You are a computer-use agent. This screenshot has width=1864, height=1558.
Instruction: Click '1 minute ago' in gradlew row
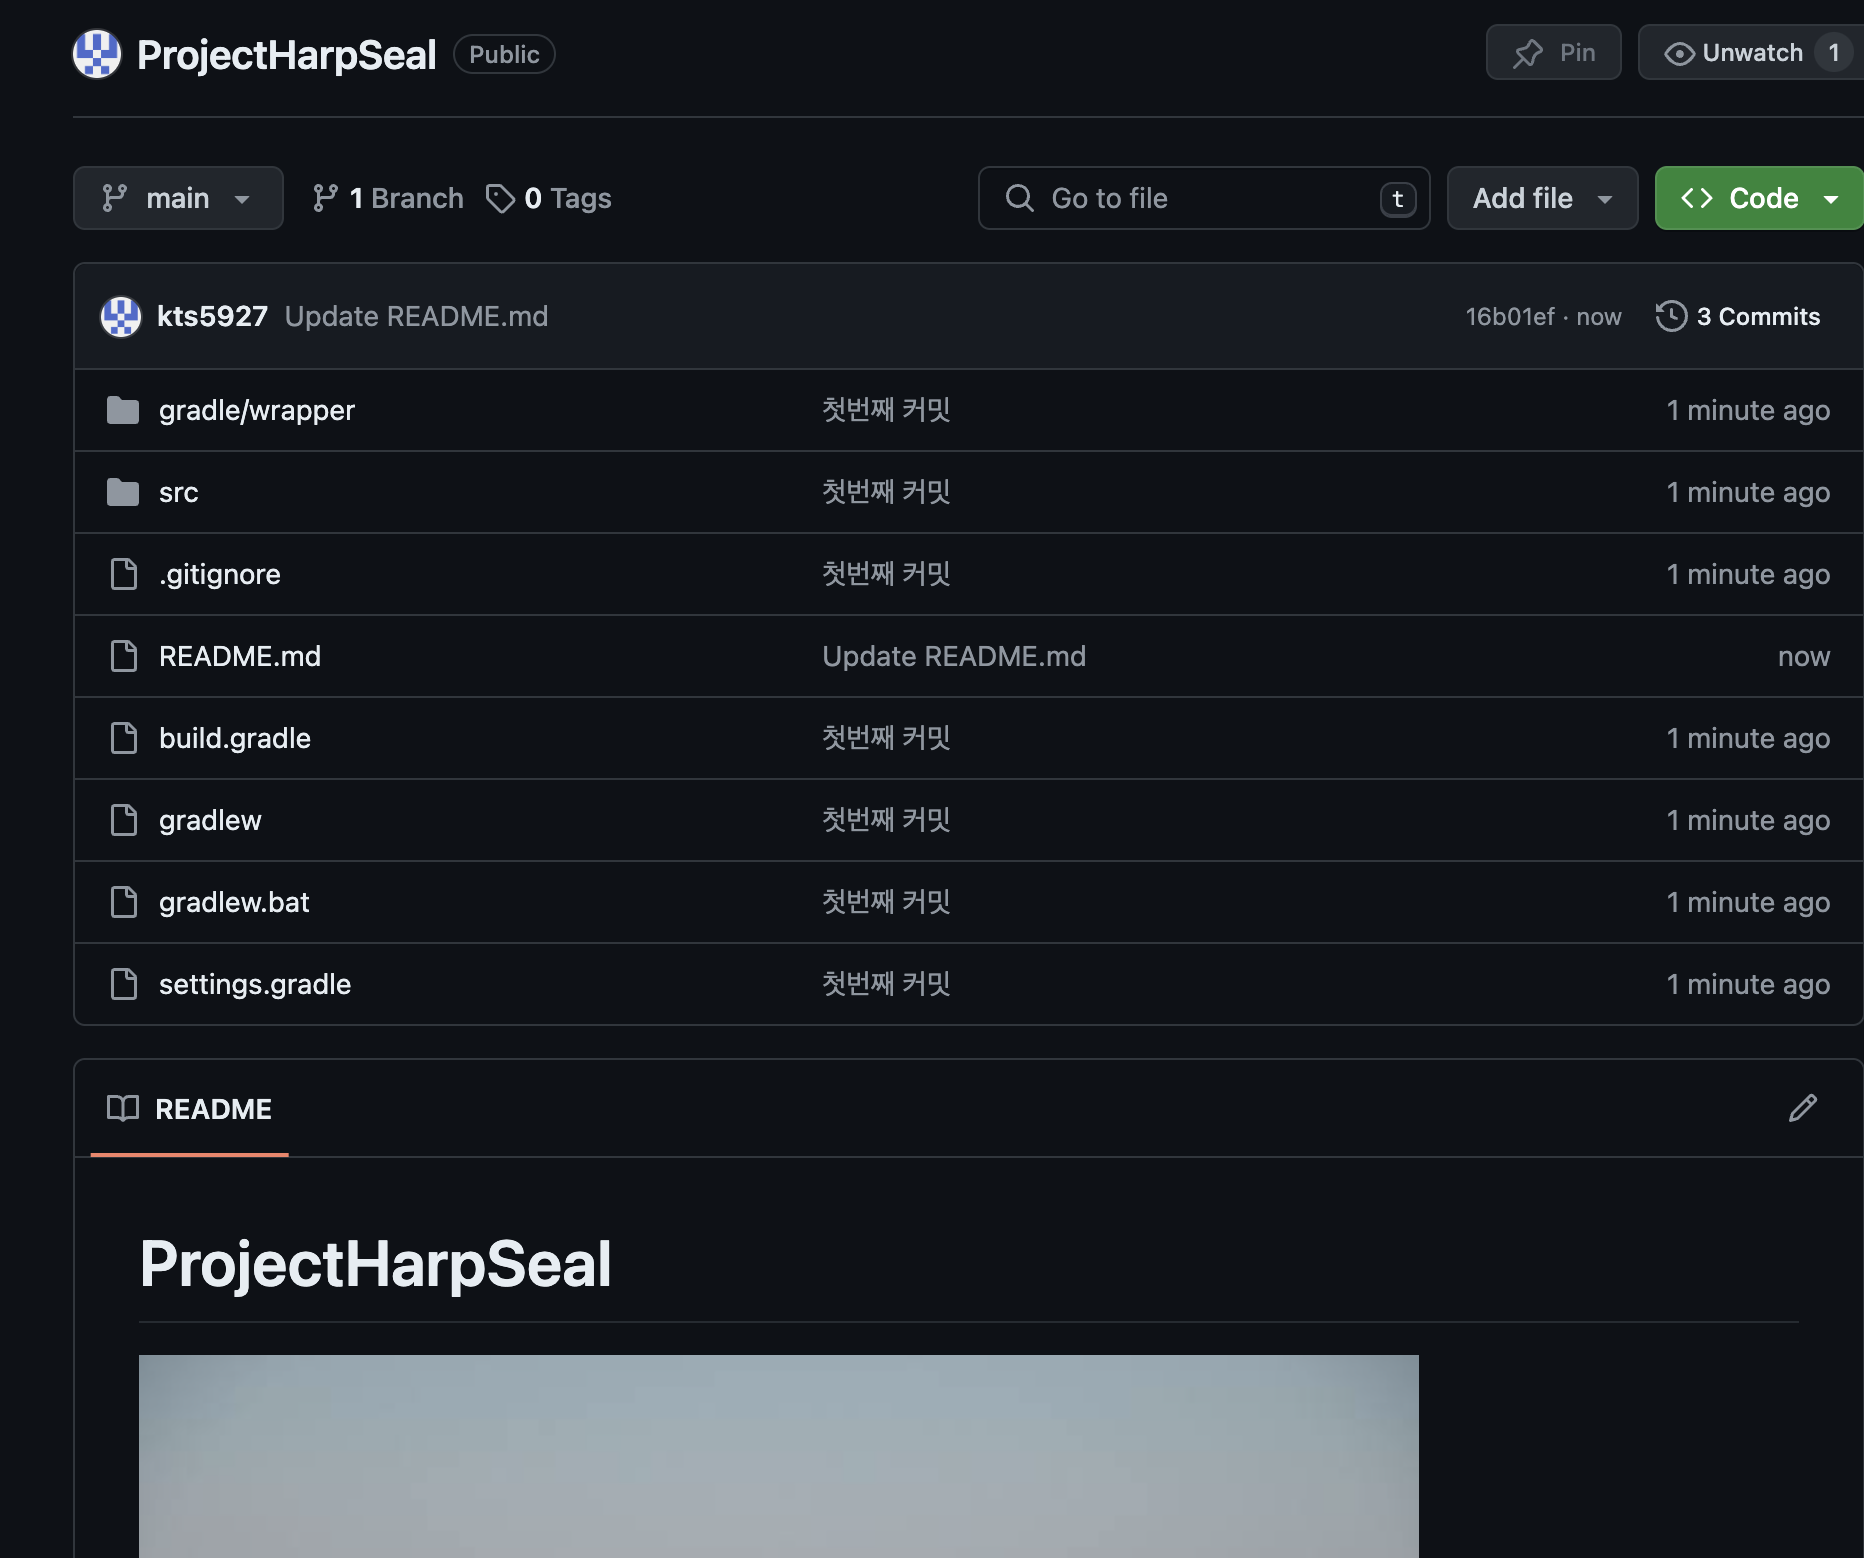pos(1748,820)
